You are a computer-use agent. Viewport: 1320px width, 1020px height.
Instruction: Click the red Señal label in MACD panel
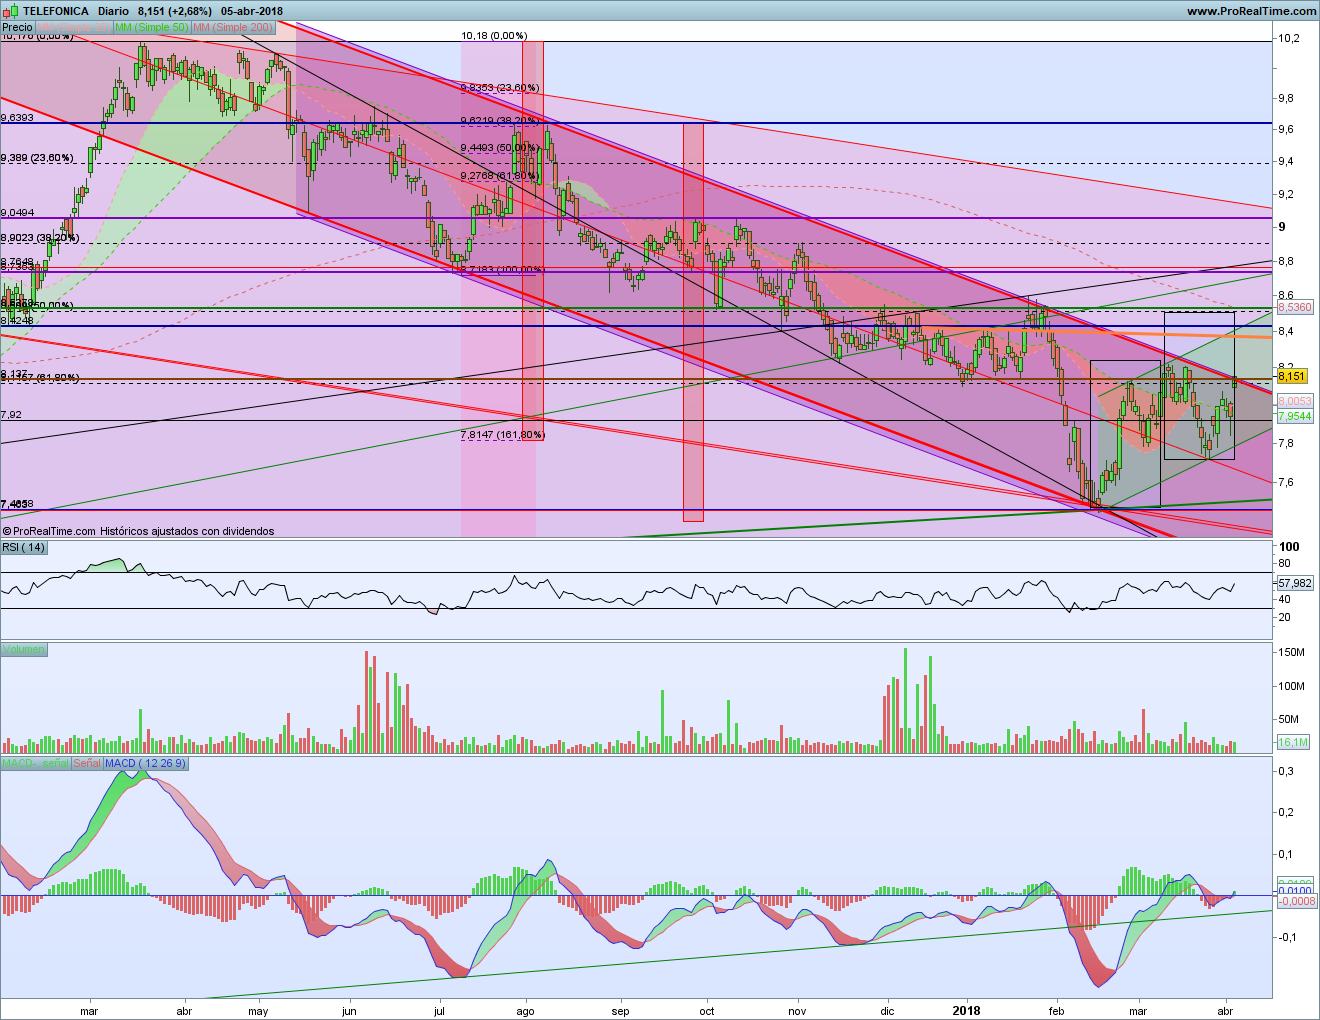(87, 763)
